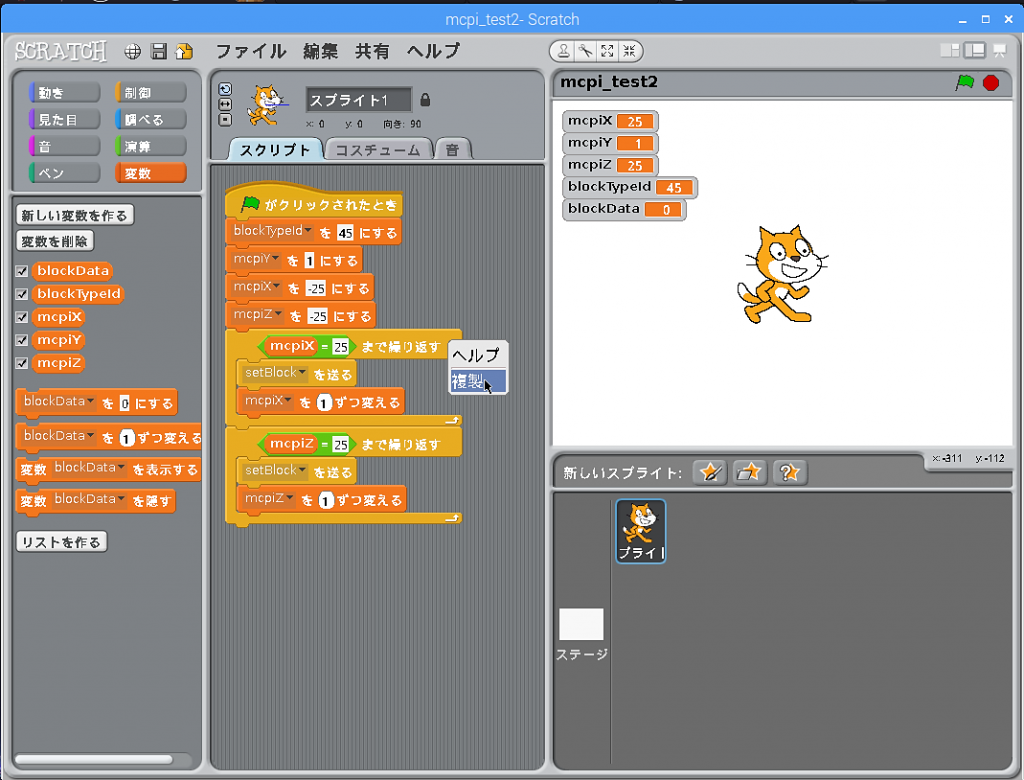Get a surprise sprite
The width and height of the screenshot is (1024, 780).
pos(789,472)
